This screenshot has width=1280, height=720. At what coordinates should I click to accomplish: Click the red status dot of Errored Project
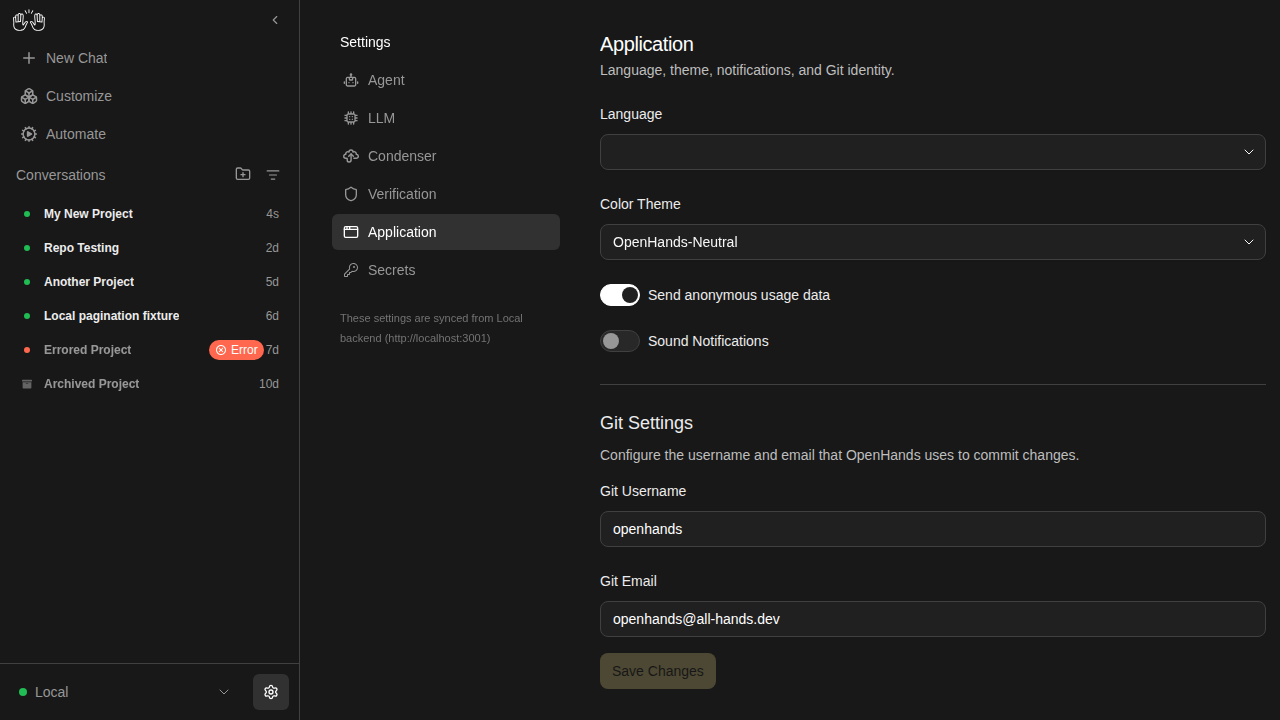pyautogui.click(x=27, y=350)
